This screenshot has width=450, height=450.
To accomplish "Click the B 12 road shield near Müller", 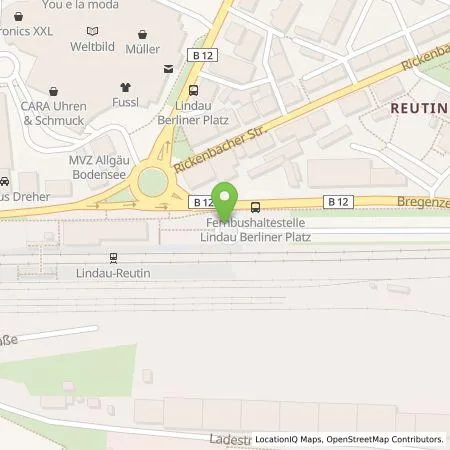I will (203, 55).
